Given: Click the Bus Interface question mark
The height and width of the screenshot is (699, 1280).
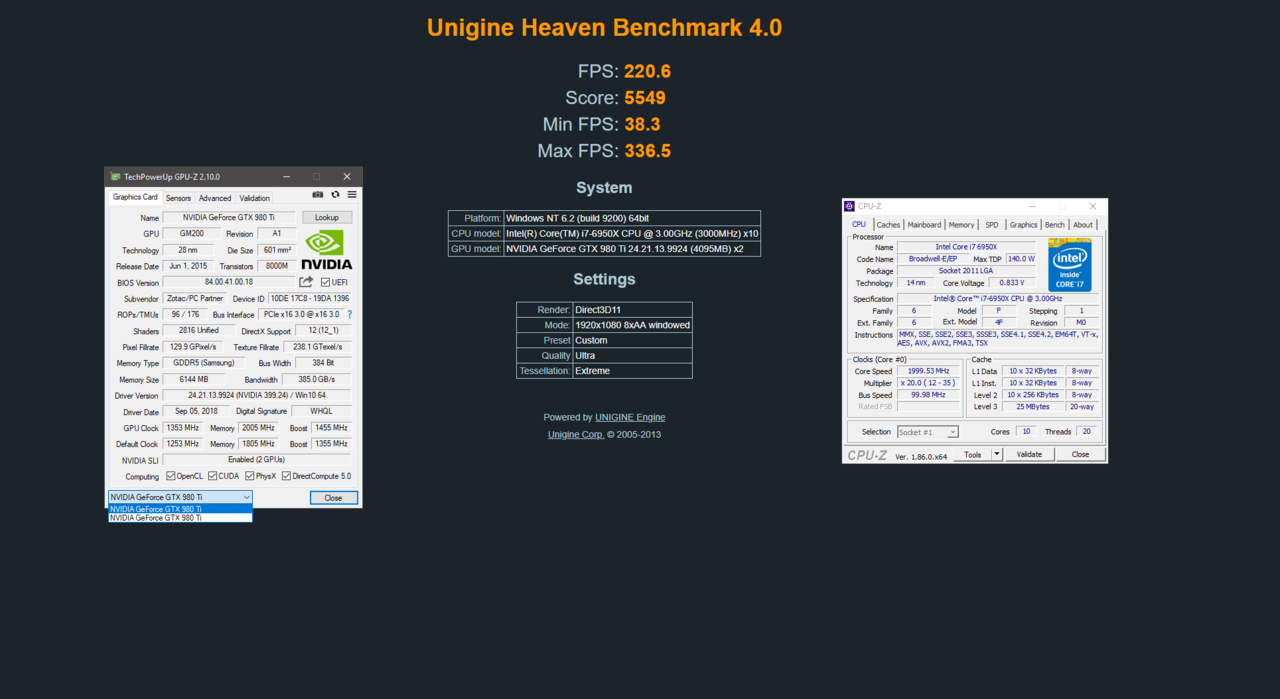Looking at the screenshot, I should tap(349, 314).
